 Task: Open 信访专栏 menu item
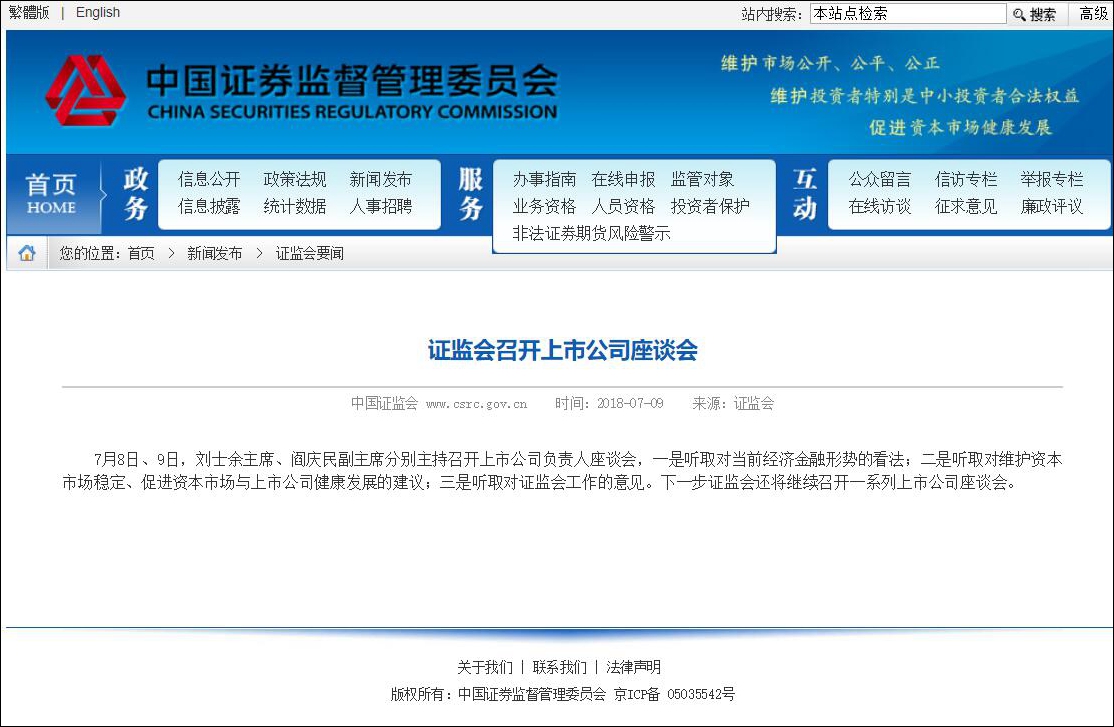966,179
